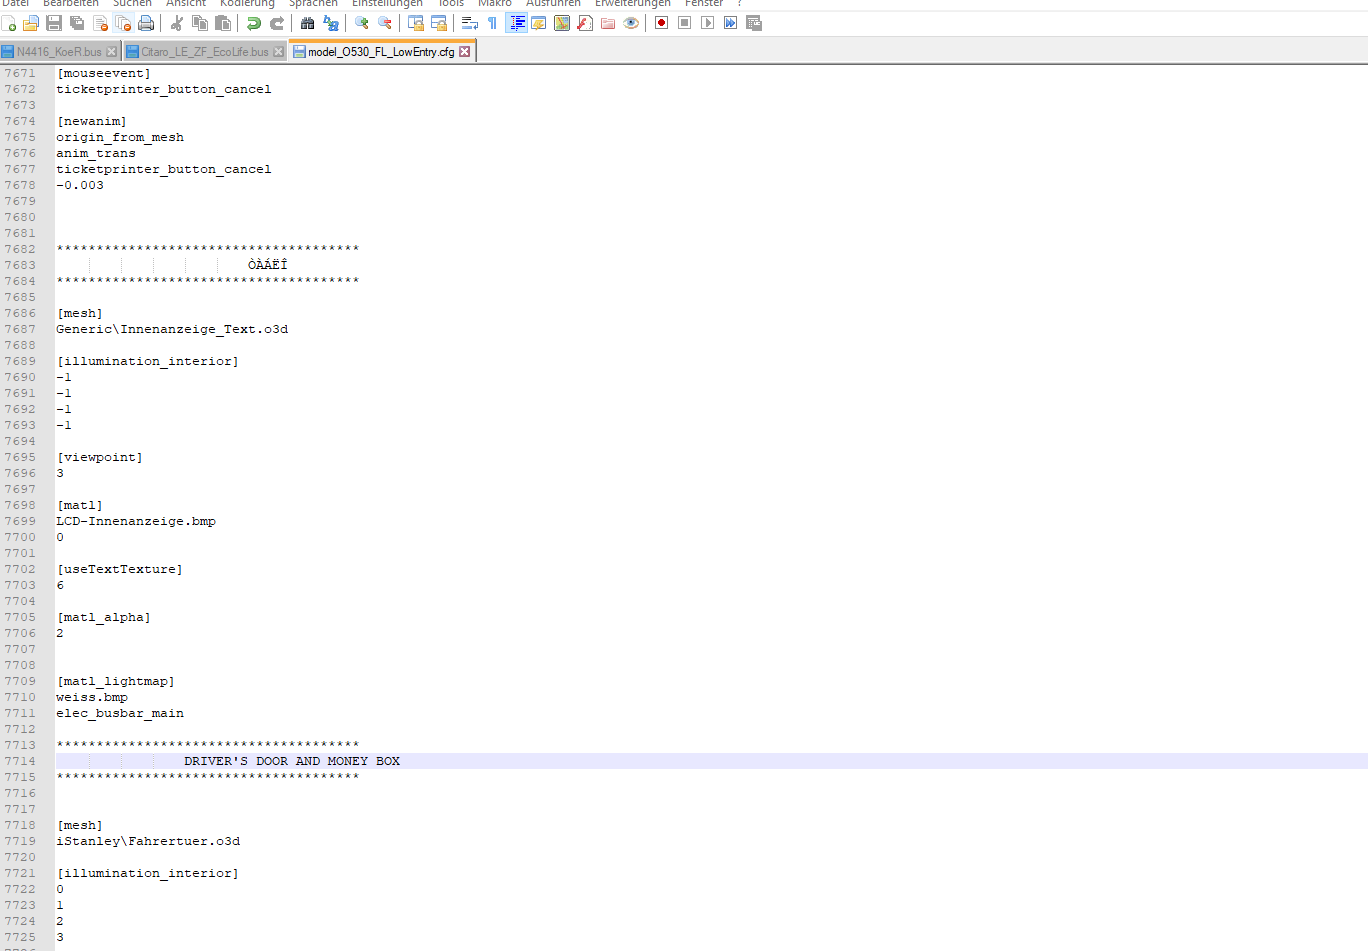Open the Kodierung menu
The image size is (1368, 951).
pos(247,4)
